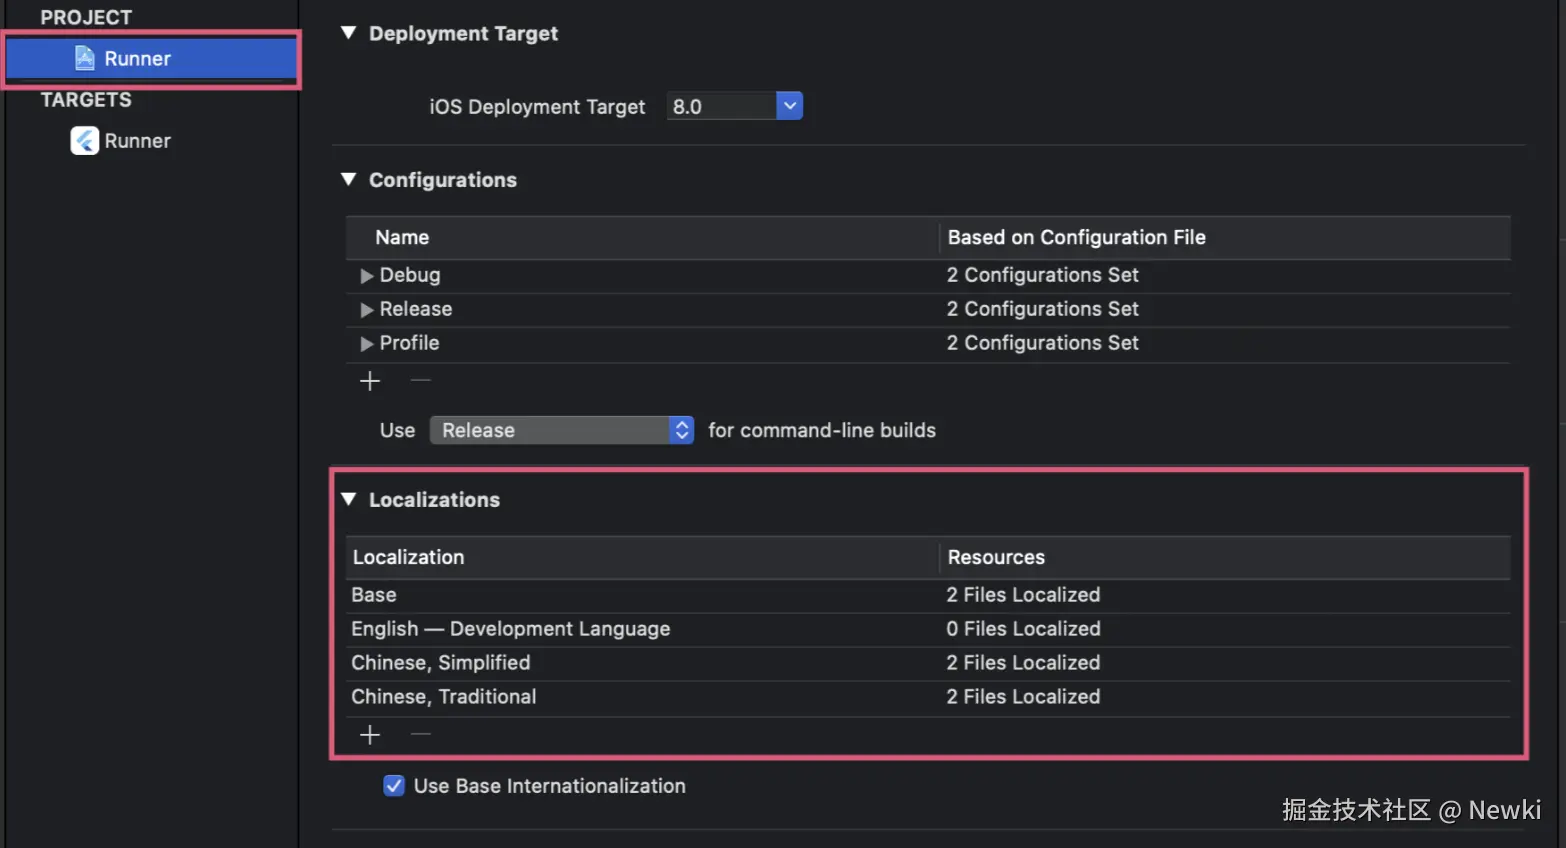The image size is (1566, 848).
Task: Expand the Debug configuration row
Action: (367, 276)
